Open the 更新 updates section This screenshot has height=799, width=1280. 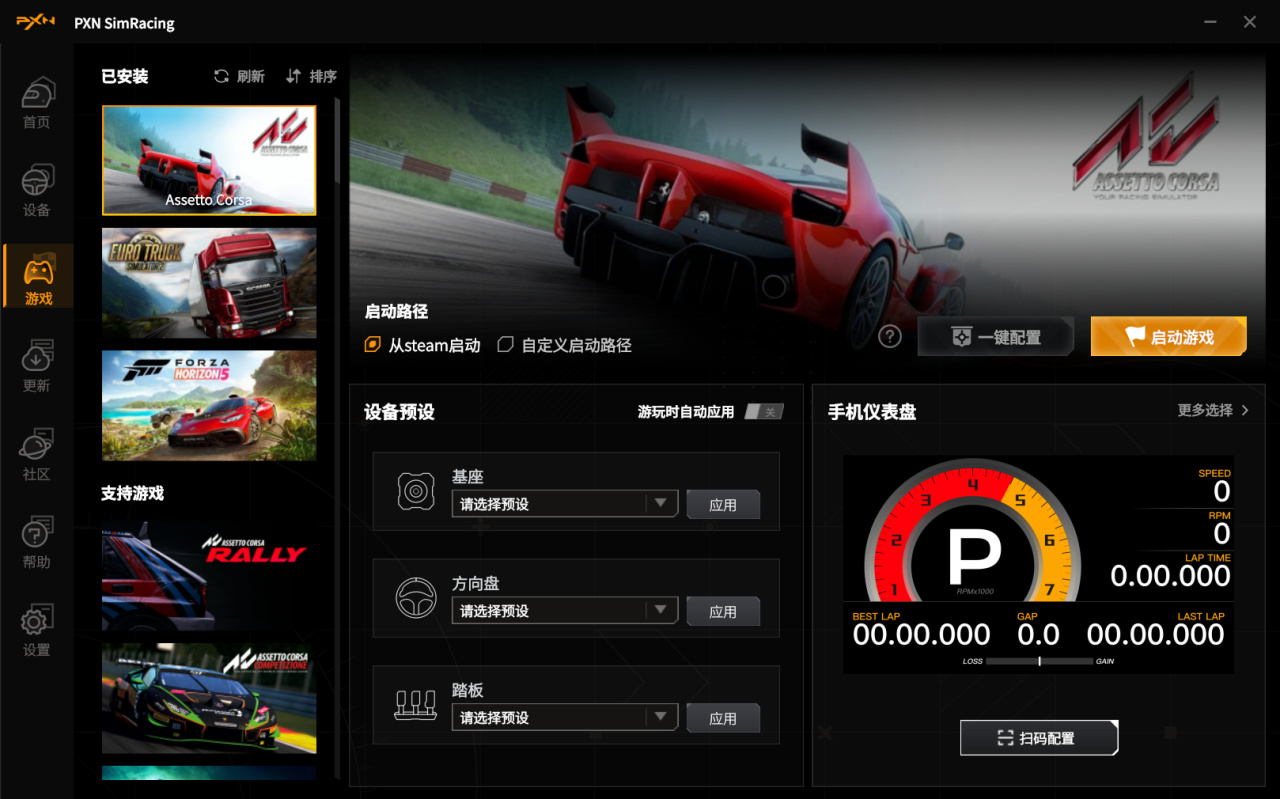[37, 367]
